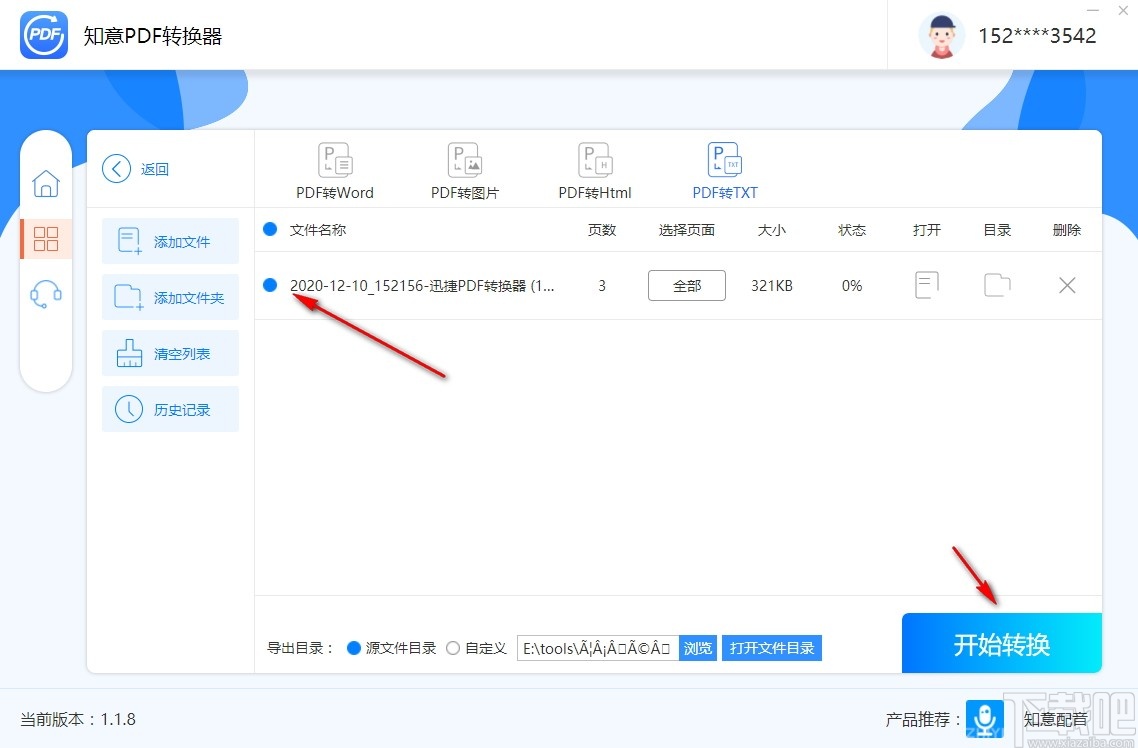Open the Home sidebar icon

[46, 183]
